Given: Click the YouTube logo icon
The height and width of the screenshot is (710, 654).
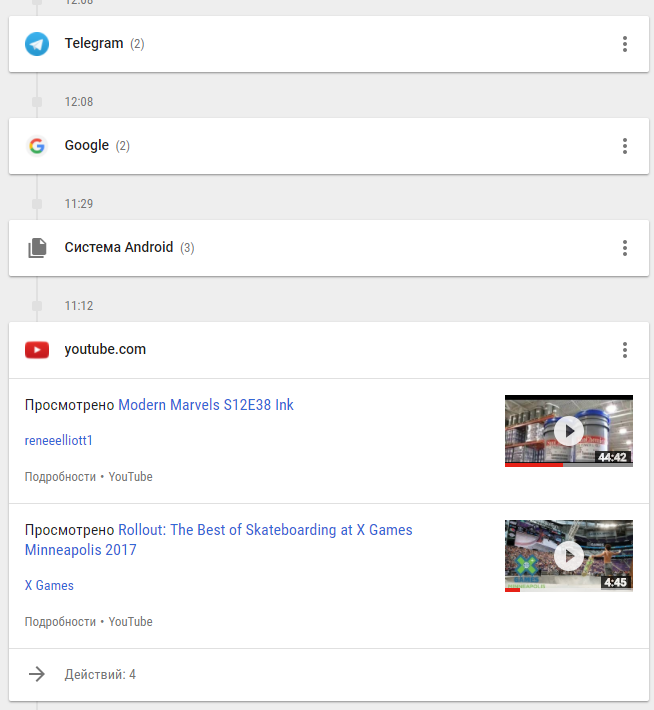Looking at the screenshot, I should click(37, 350).
